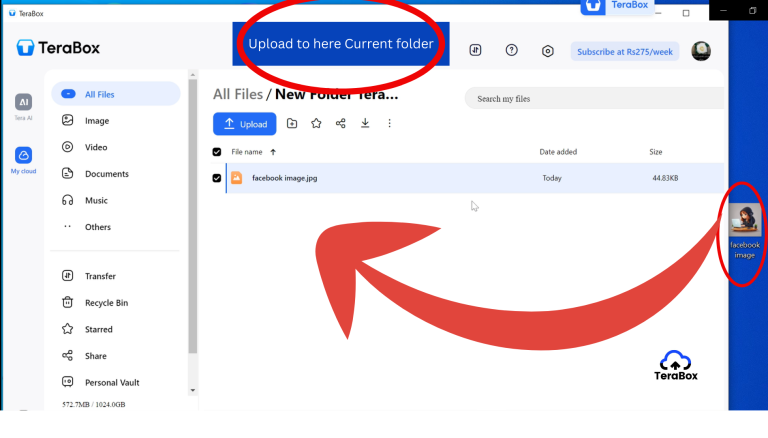The image size is (768, 438).
Task: Click the sidebar vertical scrollbar thumb
Action: [192, 216]
